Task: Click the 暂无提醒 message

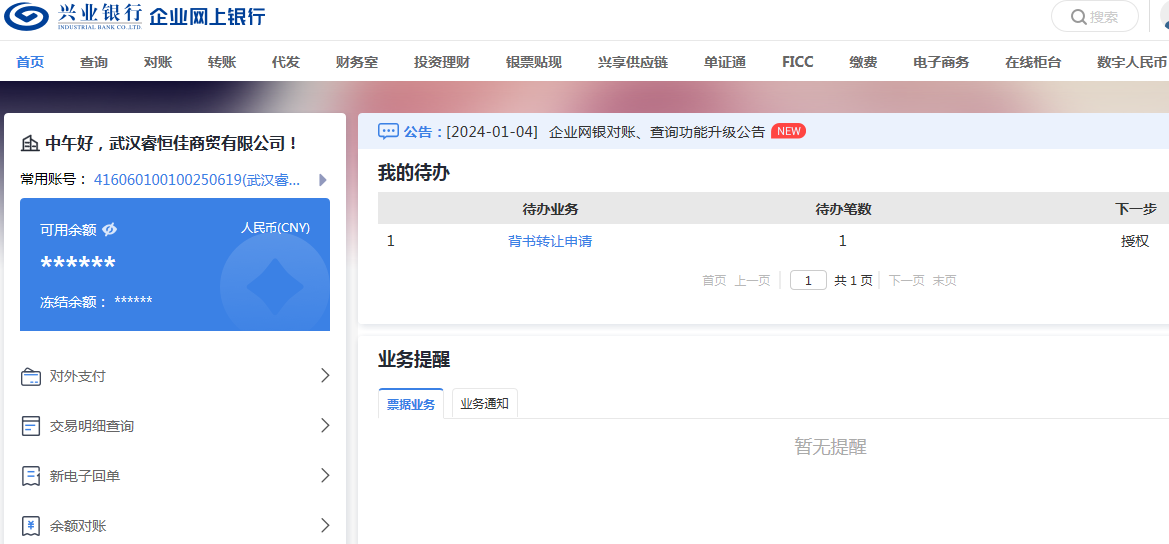Action: click(831, 447)
